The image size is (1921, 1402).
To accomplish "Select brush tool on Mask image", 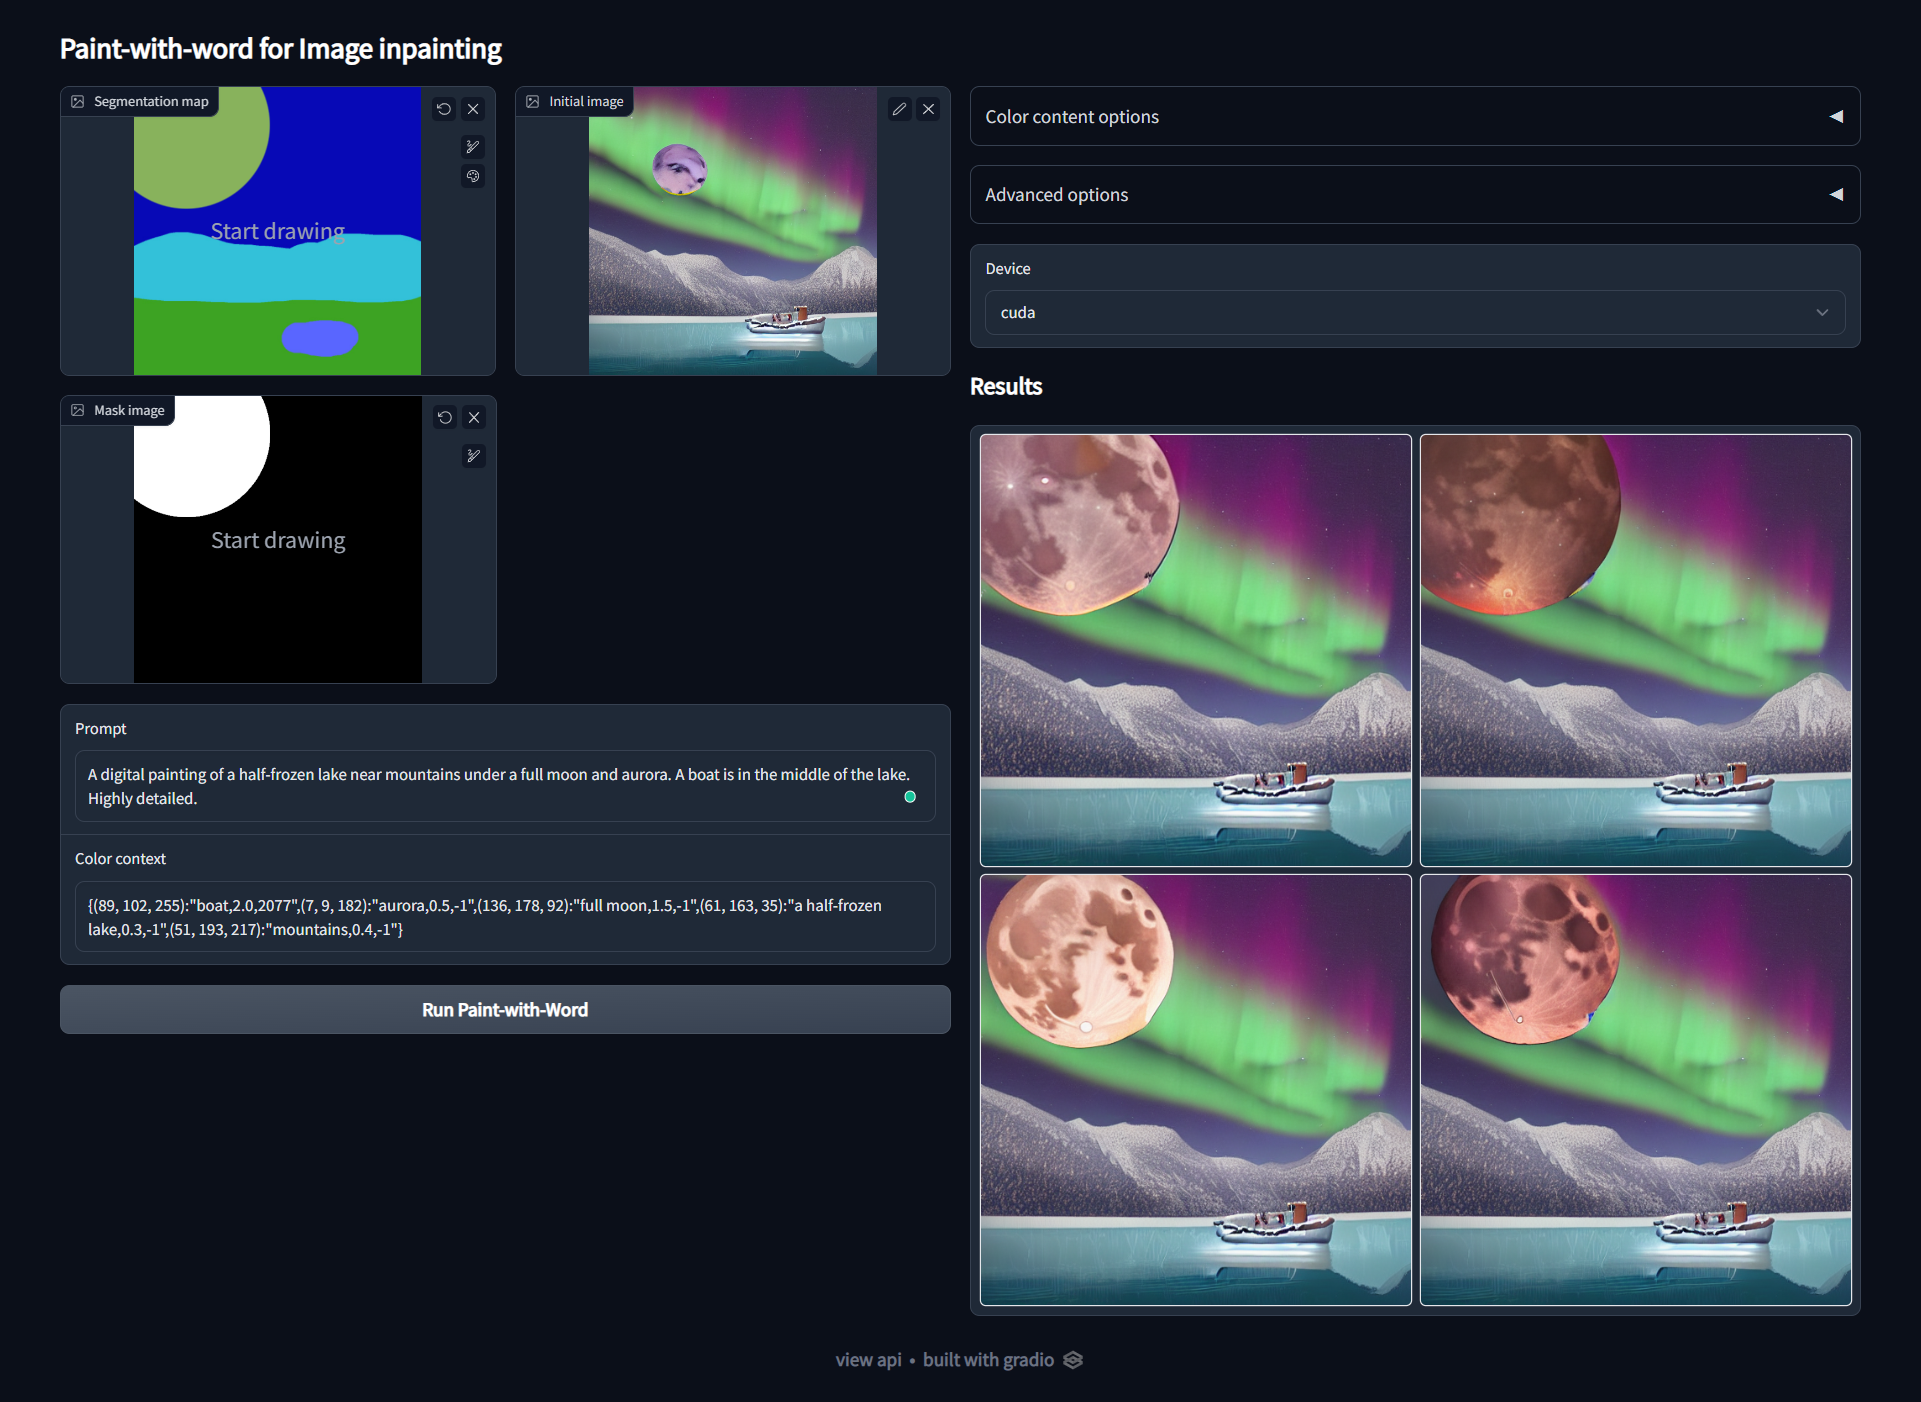I will [x=474, y=456].
